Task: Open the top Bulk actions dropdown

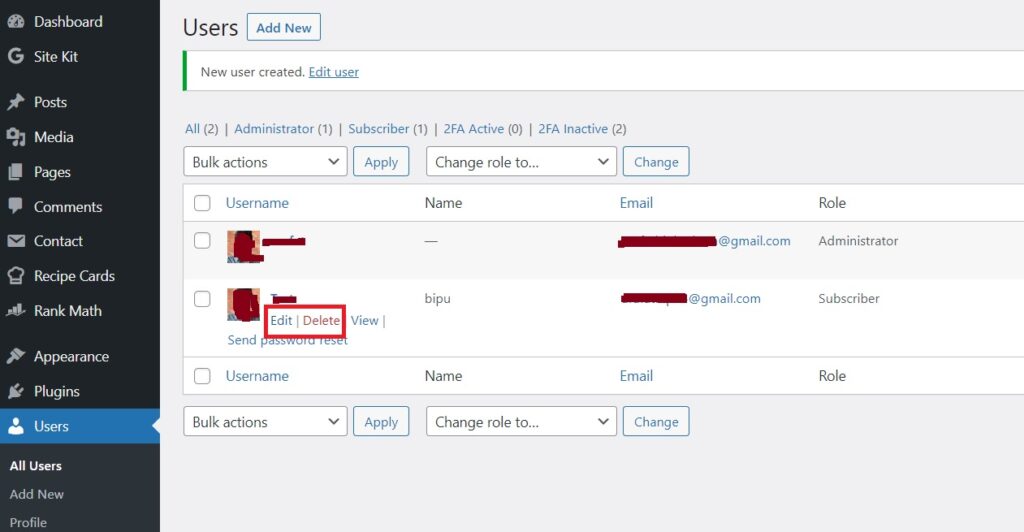Action: (x=265, y=162)
